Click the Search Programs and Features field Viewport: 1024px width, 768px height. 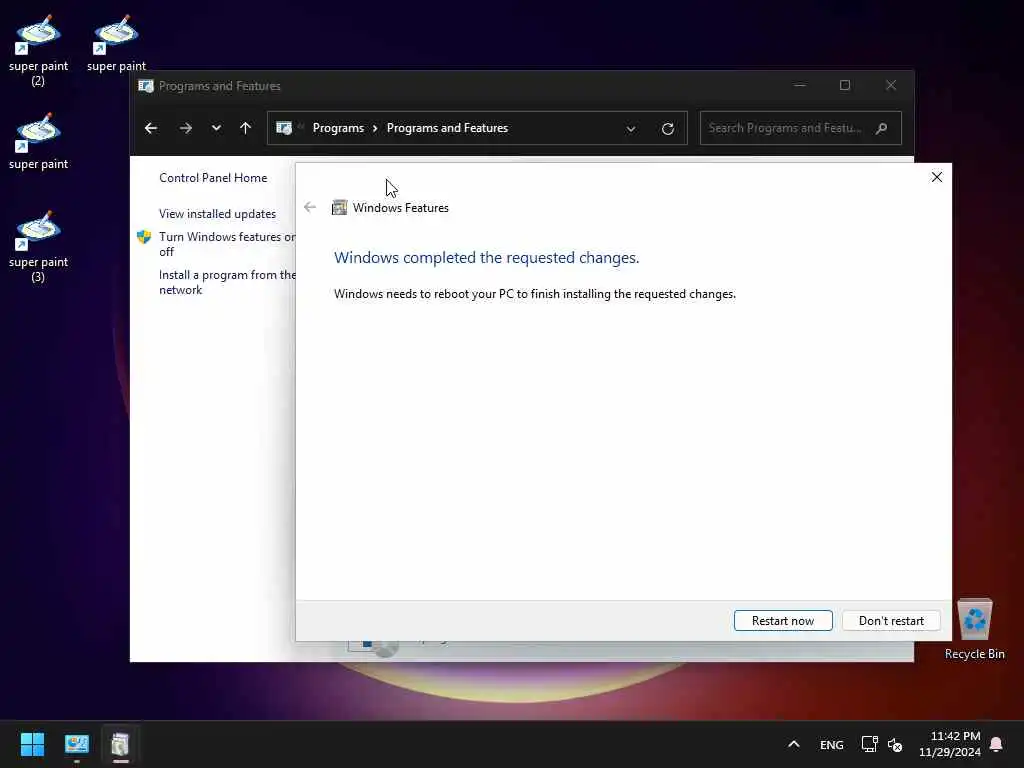point(801,128)
